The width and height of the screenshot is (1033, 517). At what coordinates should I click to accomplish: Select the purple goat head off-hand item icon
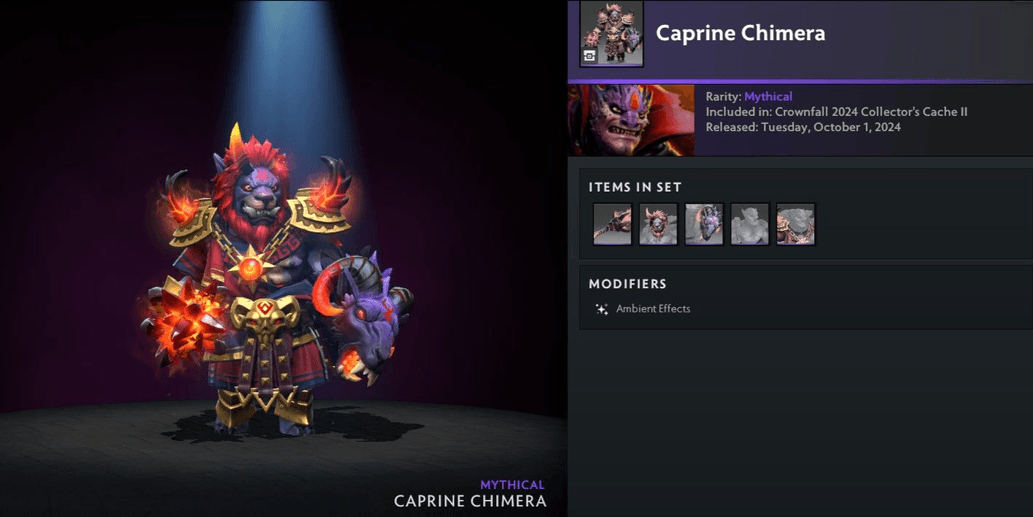pos(704,224)
